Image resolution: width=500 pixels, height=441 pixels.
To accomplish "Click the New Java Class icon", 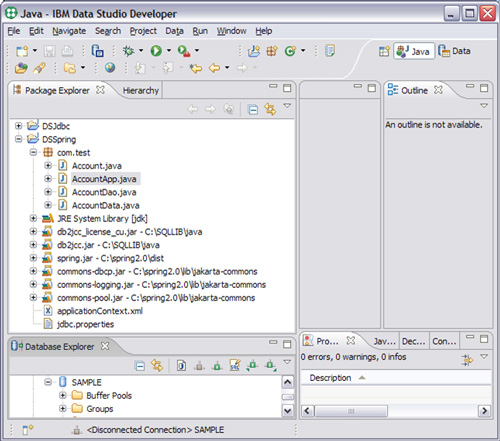I will click(x=290, y=51).
